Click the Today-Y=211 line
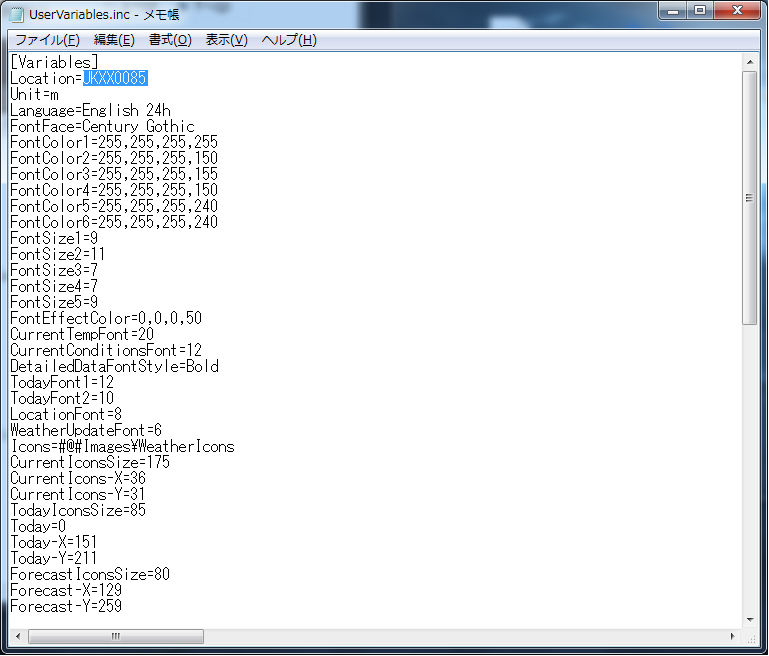Viewport: 769px width, 656px height. [53, 558]
